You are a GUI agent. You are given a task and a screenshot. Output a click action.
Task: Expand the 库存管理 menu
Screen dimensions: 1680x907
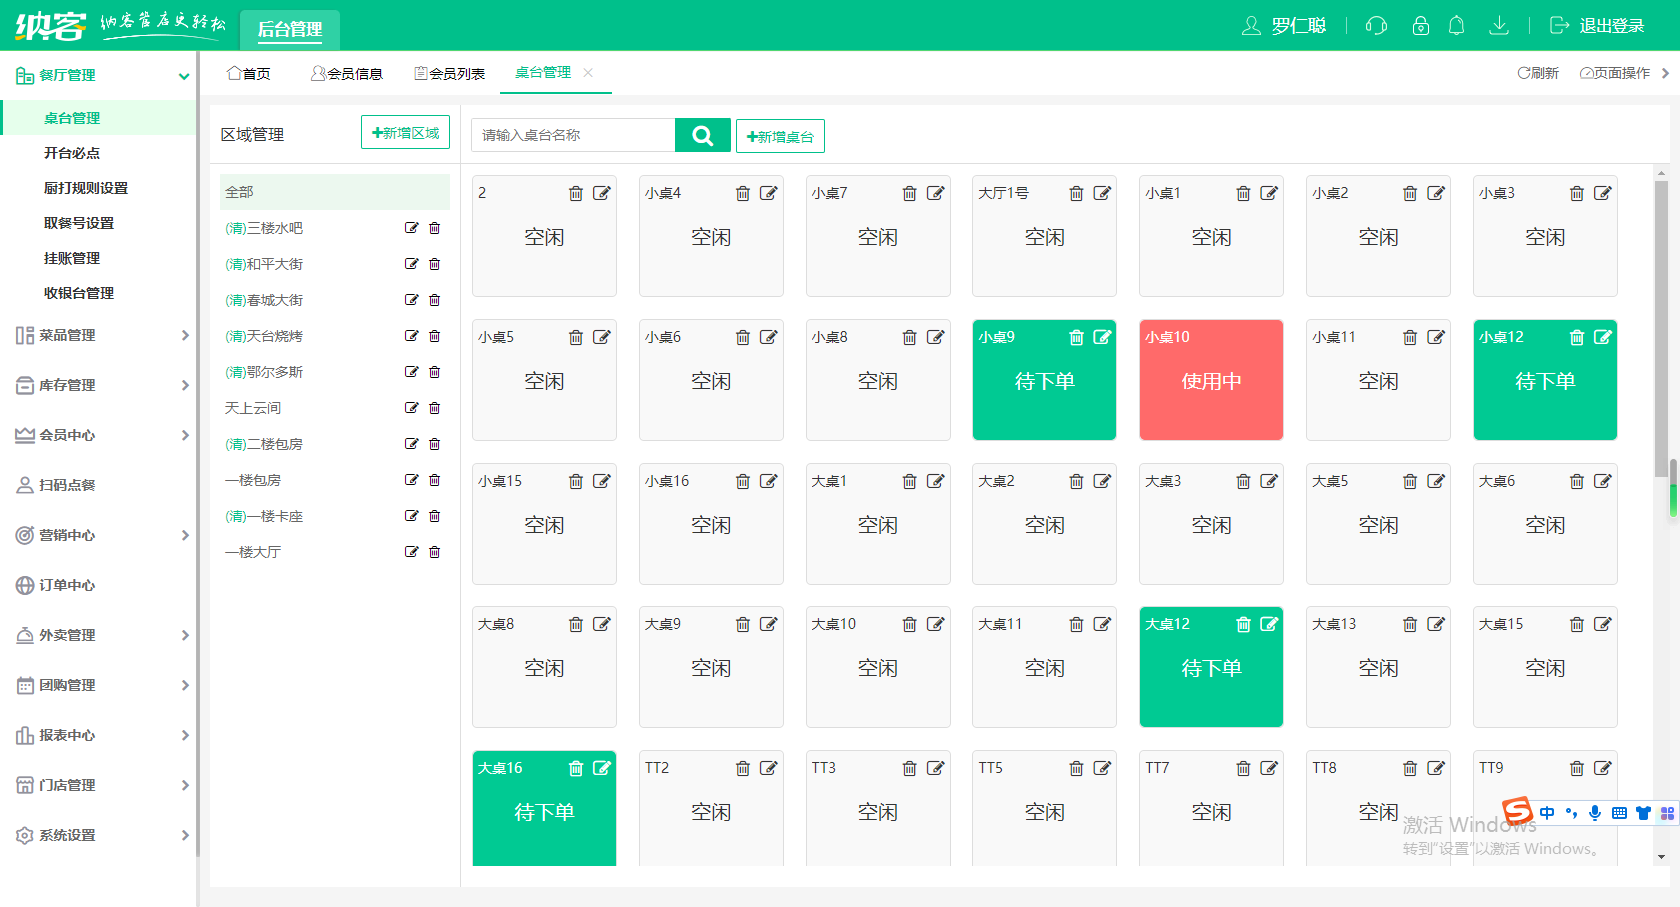tap(100, 386)
